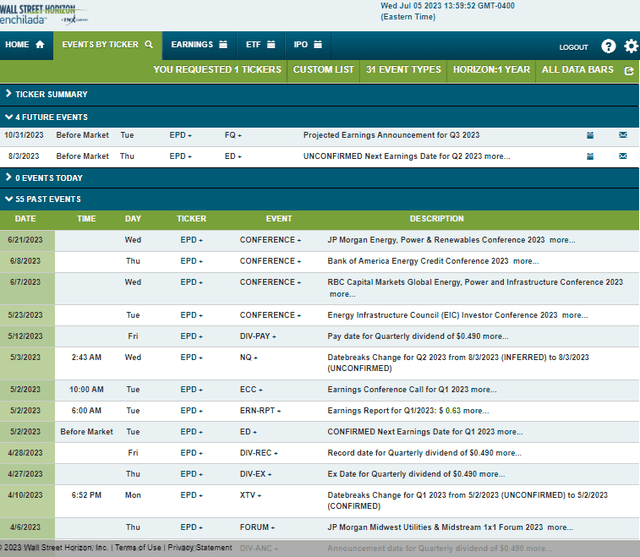640x557 pixels.
Task: Open the FQ event type dropdown
Action: pos(233,135)
